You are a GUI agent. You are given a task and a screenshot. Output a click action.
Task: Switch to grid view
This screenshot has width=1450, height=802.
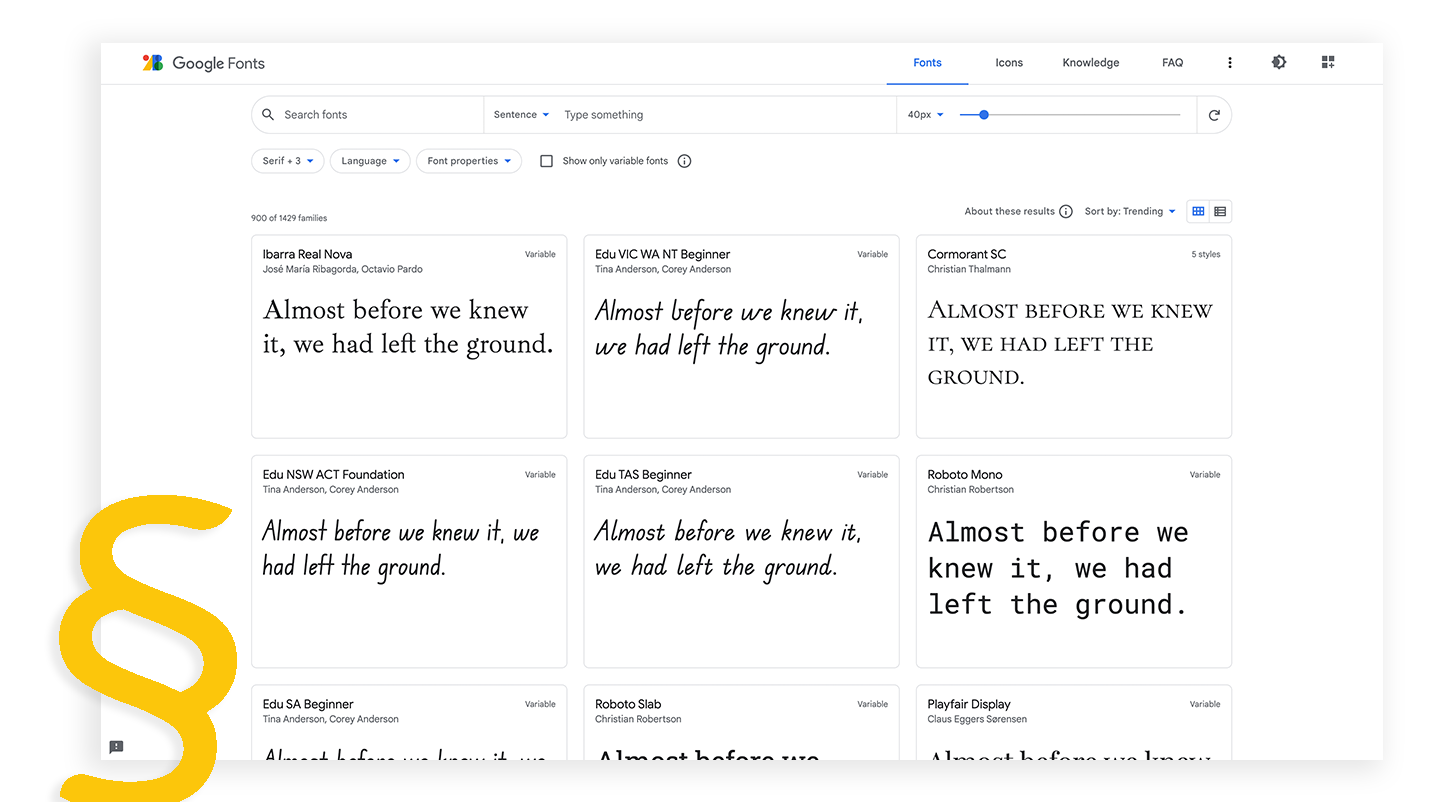point(1198,212)
